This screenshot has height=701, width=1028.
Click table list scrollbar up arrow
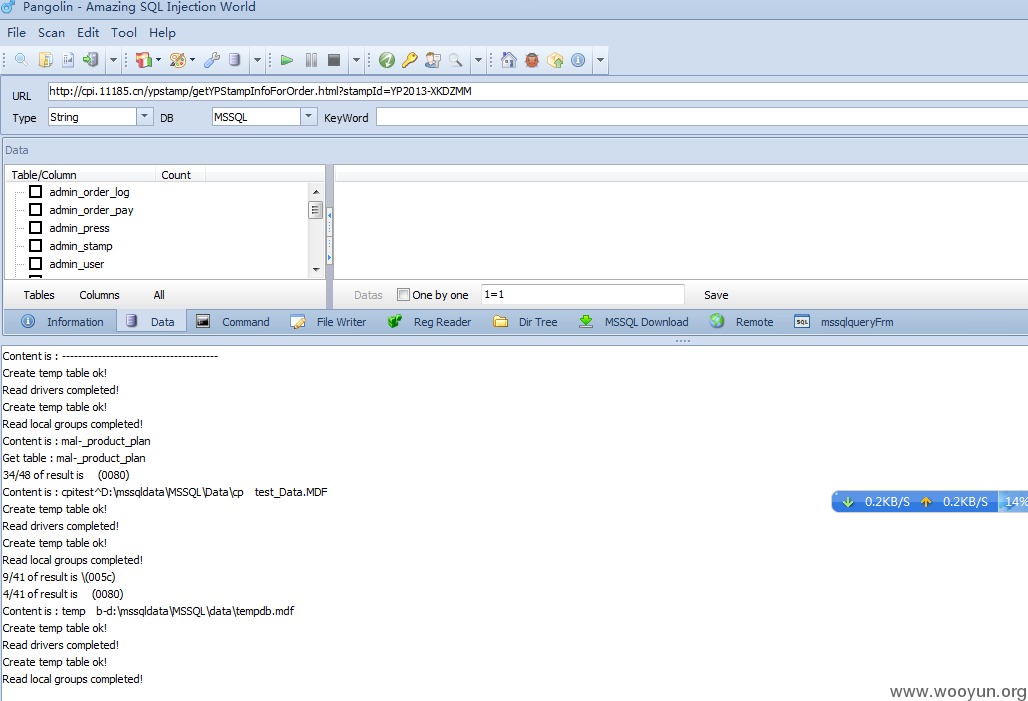pos(316,191)
